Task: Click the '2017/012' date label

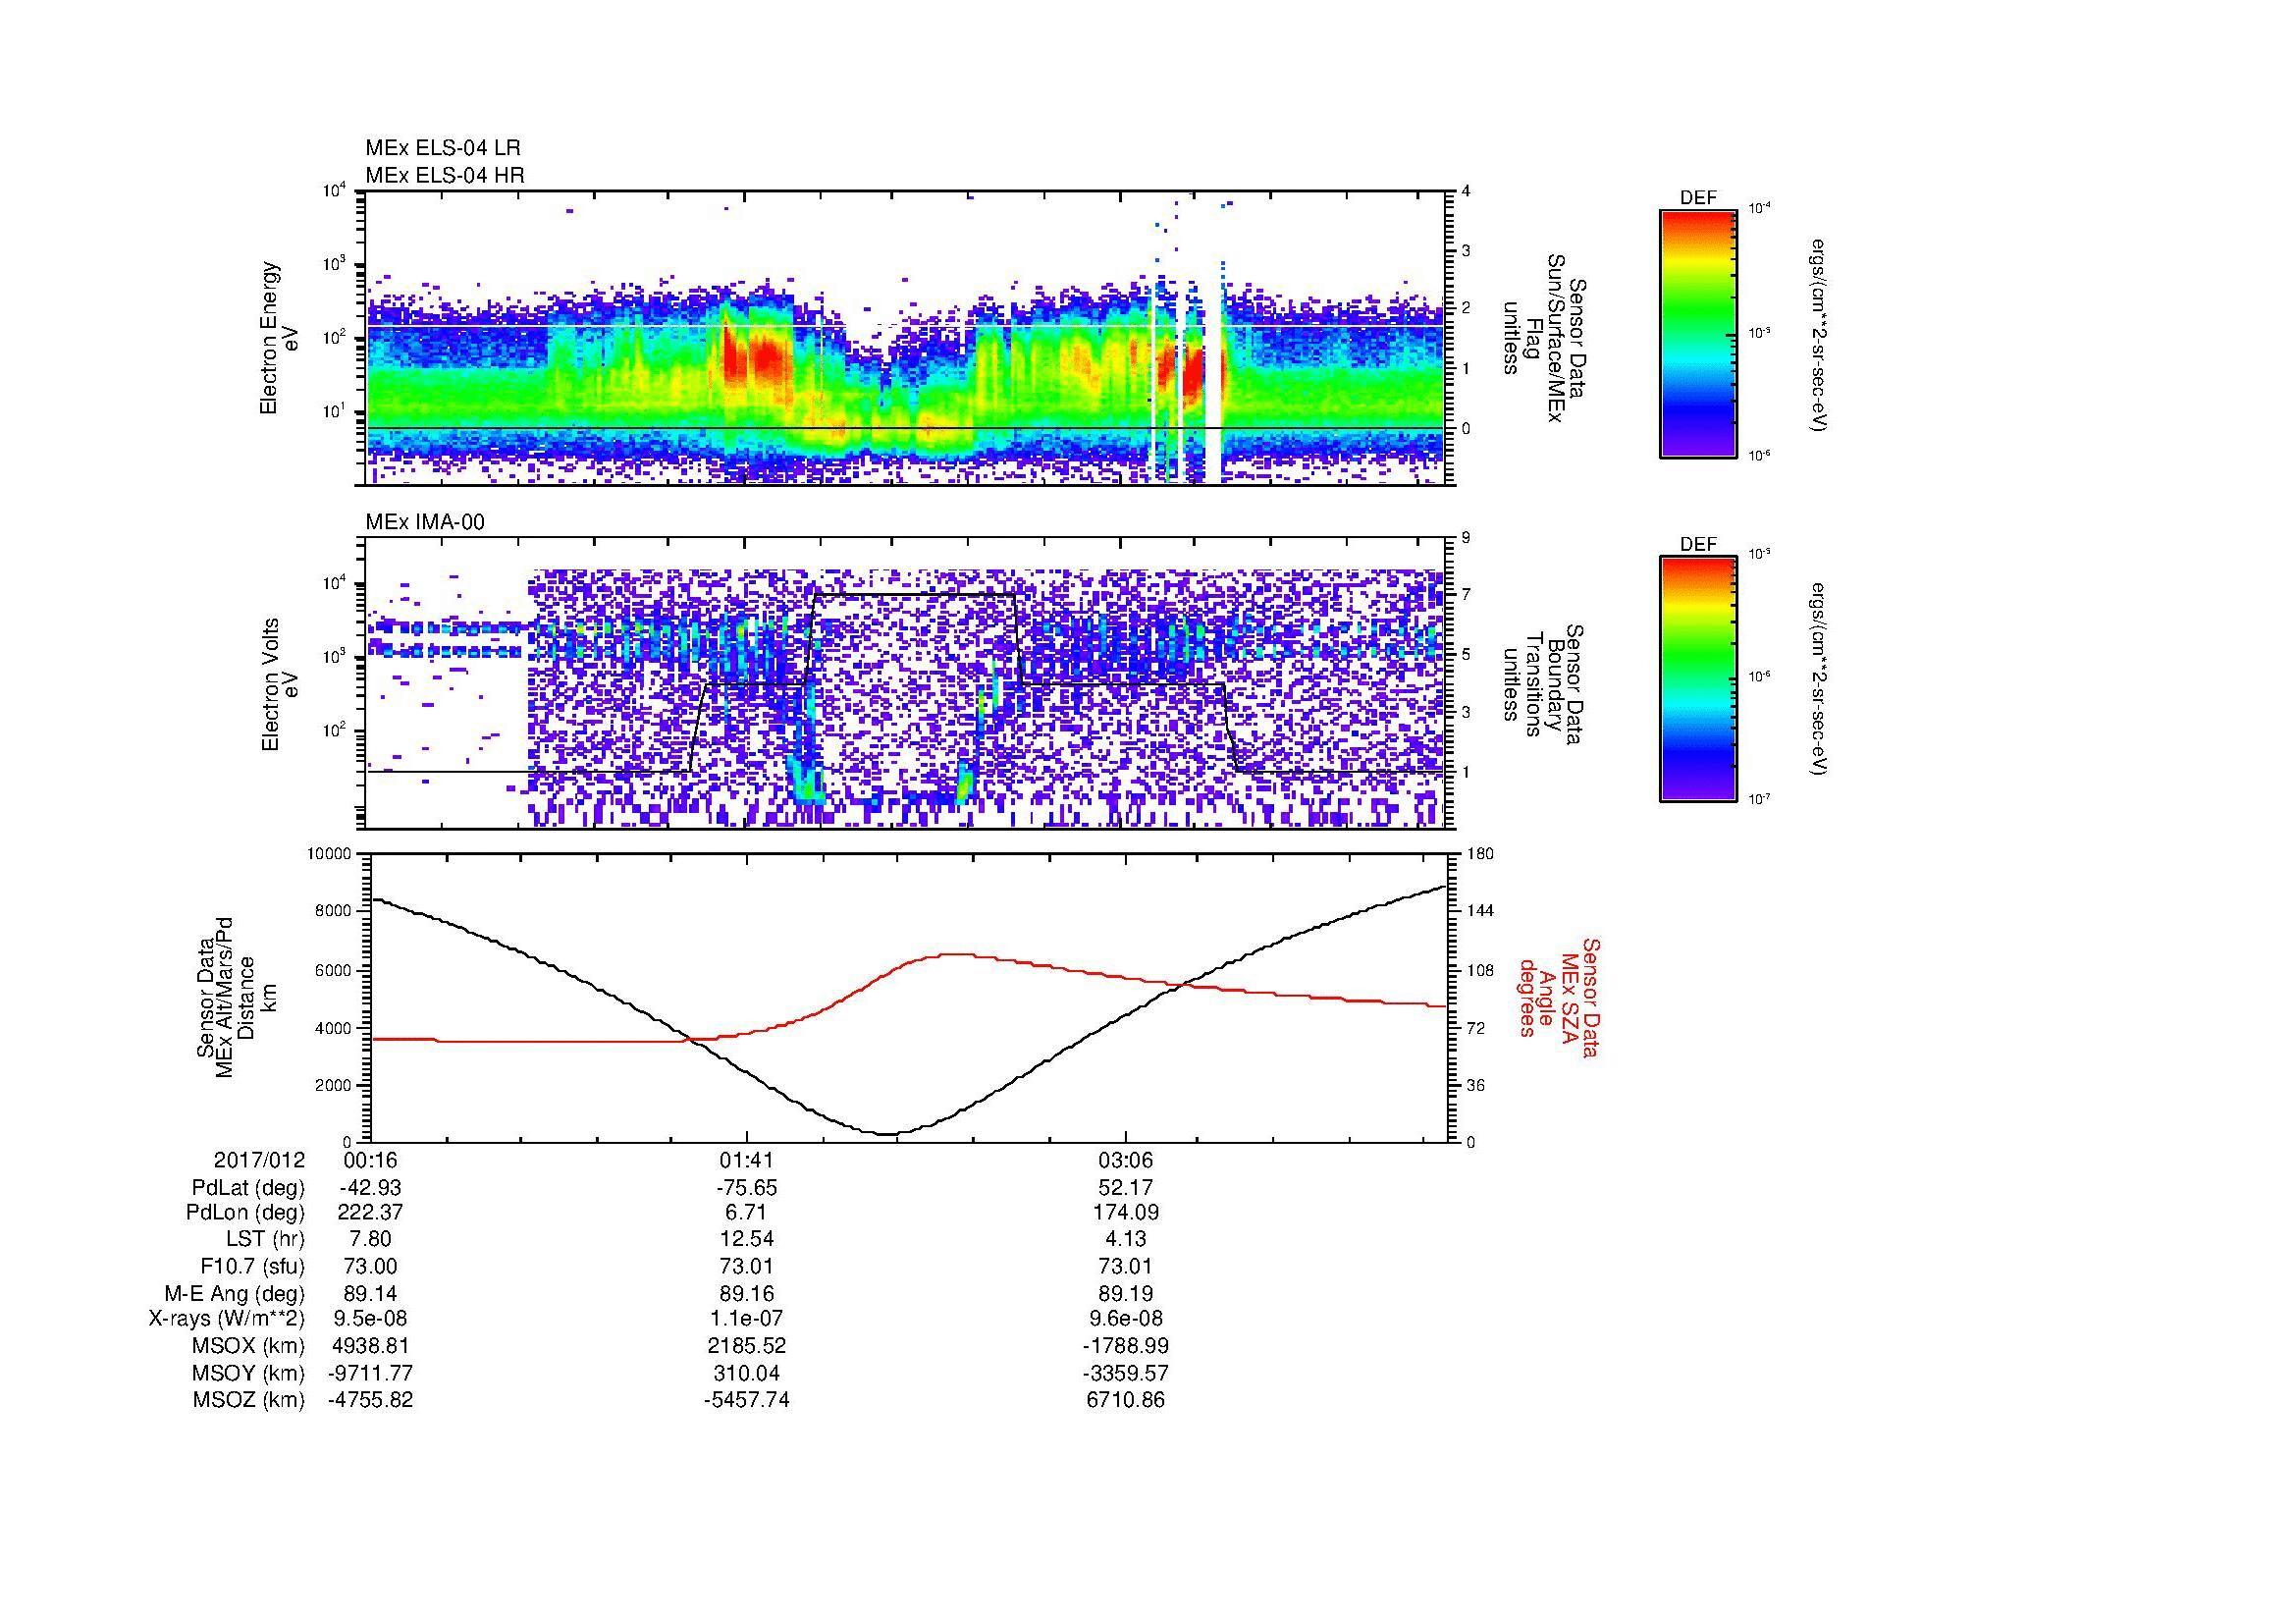Action: pyautogui.click(x=259, y=1160)
